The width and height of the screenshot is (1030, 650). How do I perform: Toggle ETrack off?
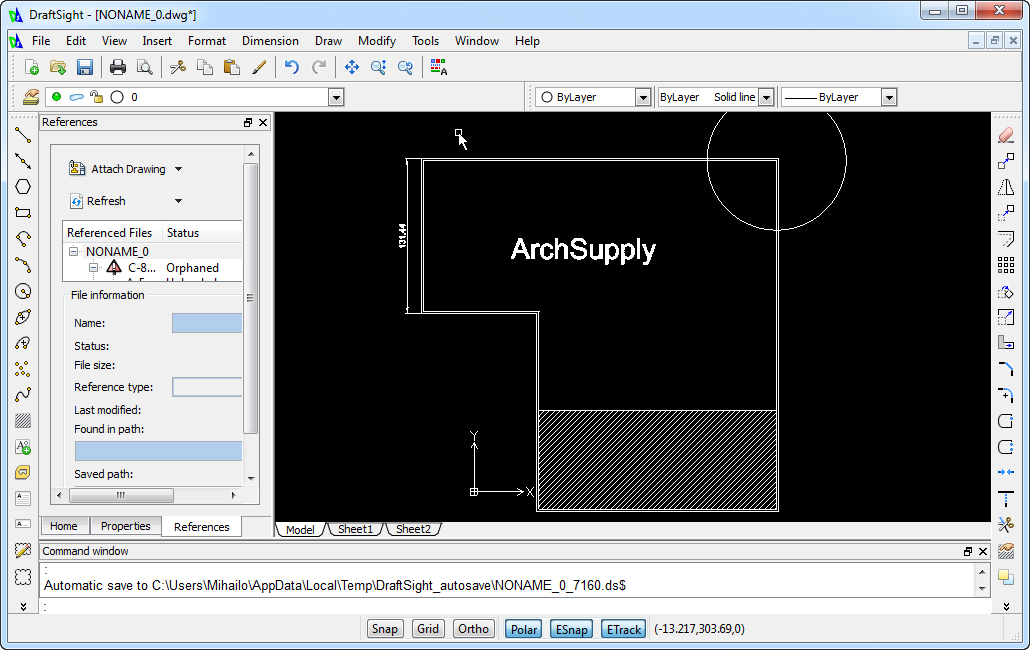tap(623, 629)
